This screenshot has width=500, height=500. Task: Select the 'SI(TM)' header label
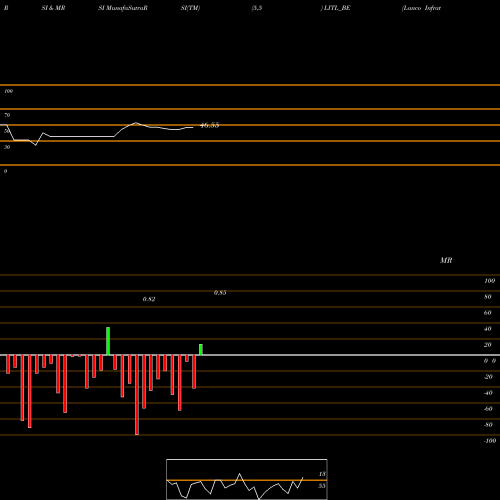click(x=190, y=8)
